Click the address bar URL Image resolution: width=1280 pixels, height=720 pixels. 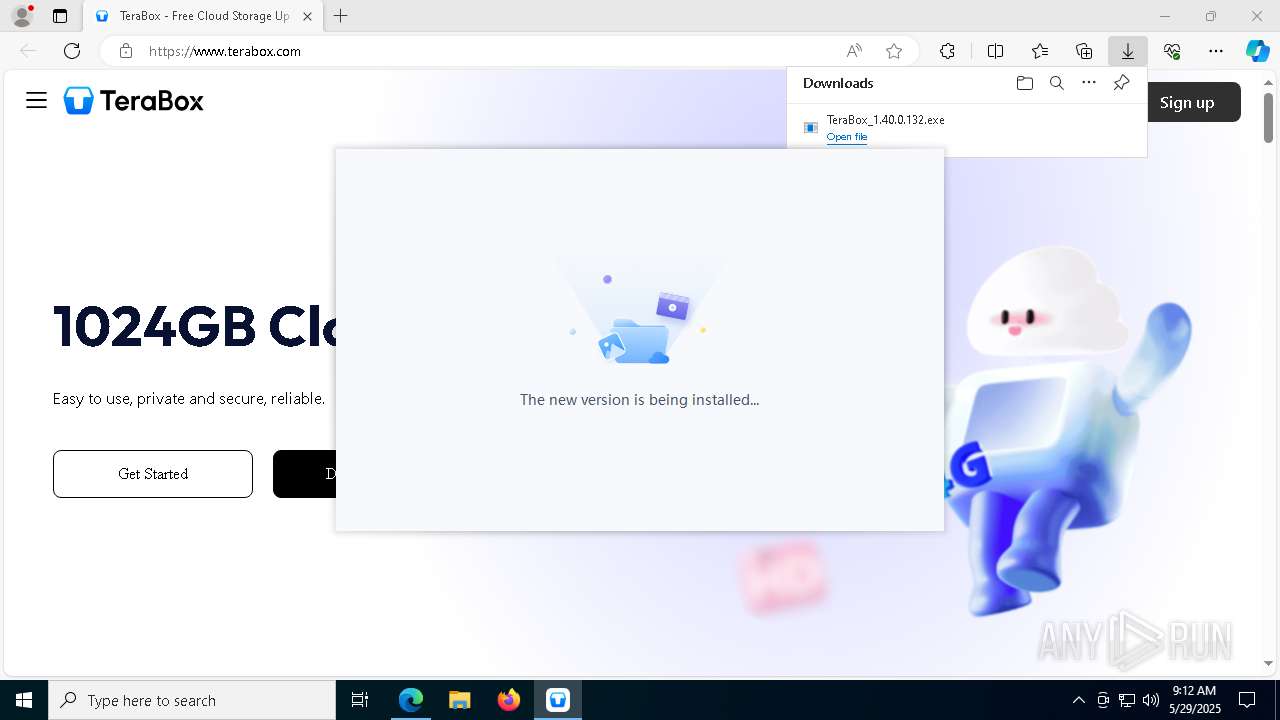(225, 51)
